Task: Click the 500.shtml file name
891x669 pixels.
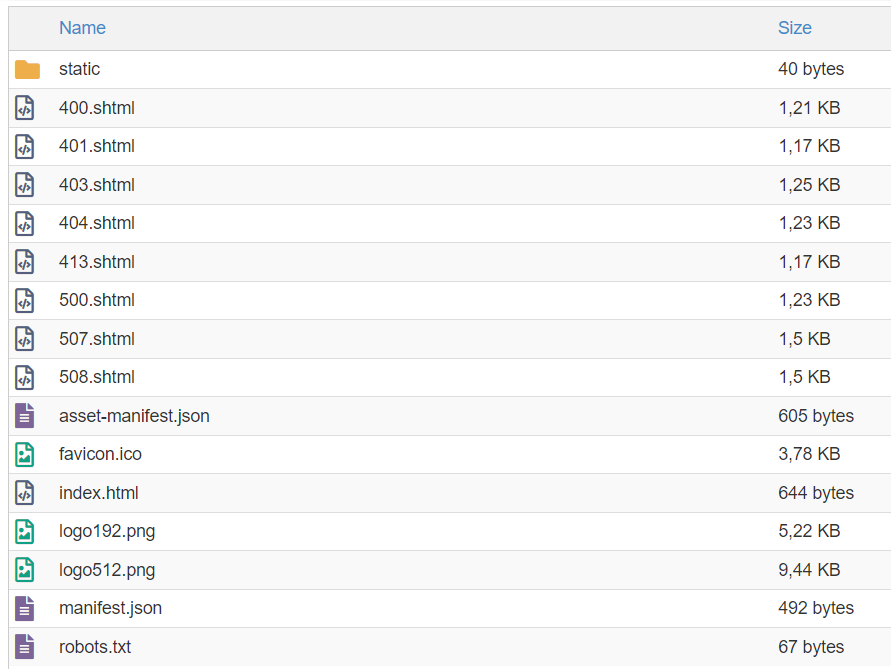Action: [97, 300]
